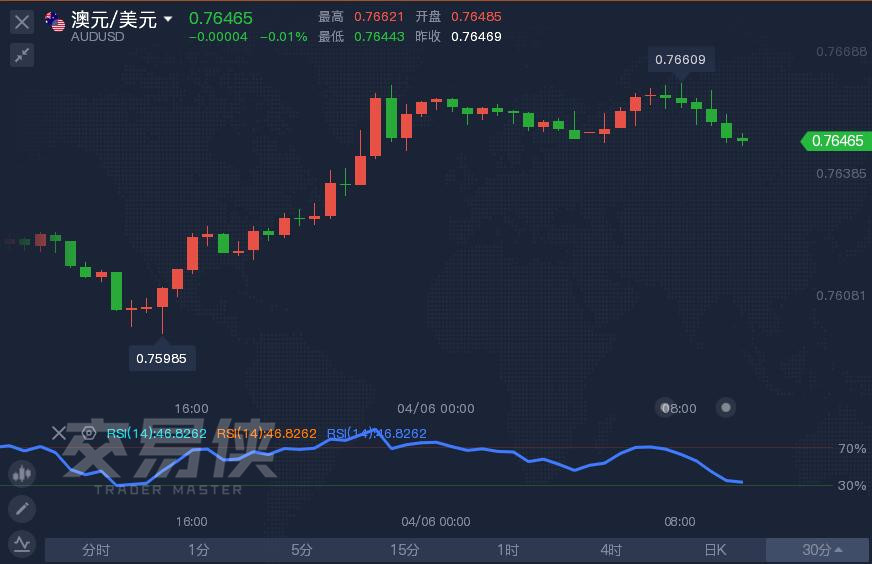Click the header price 0.76465

pyautogui.click(x=221, y=18)
